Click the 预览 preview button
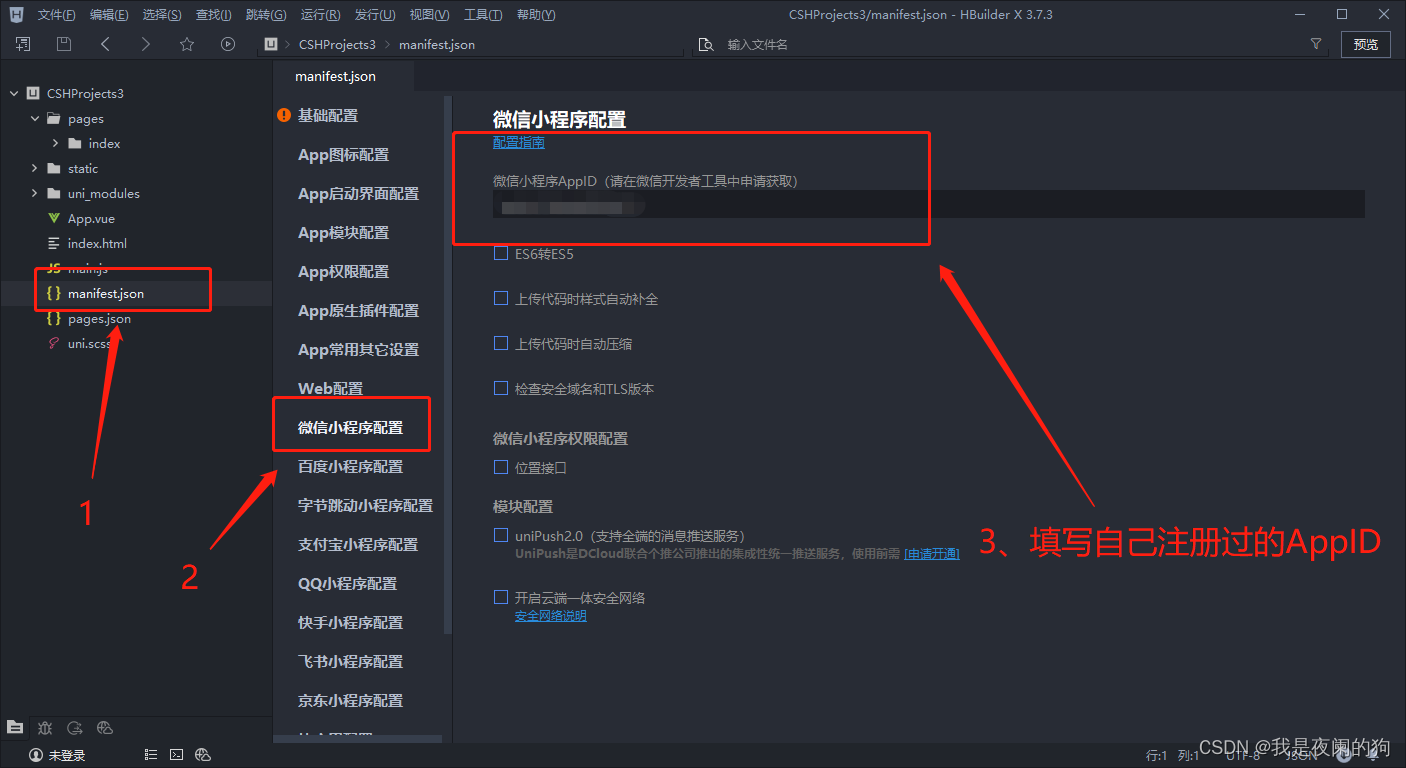 click(x=1365, y=44)
